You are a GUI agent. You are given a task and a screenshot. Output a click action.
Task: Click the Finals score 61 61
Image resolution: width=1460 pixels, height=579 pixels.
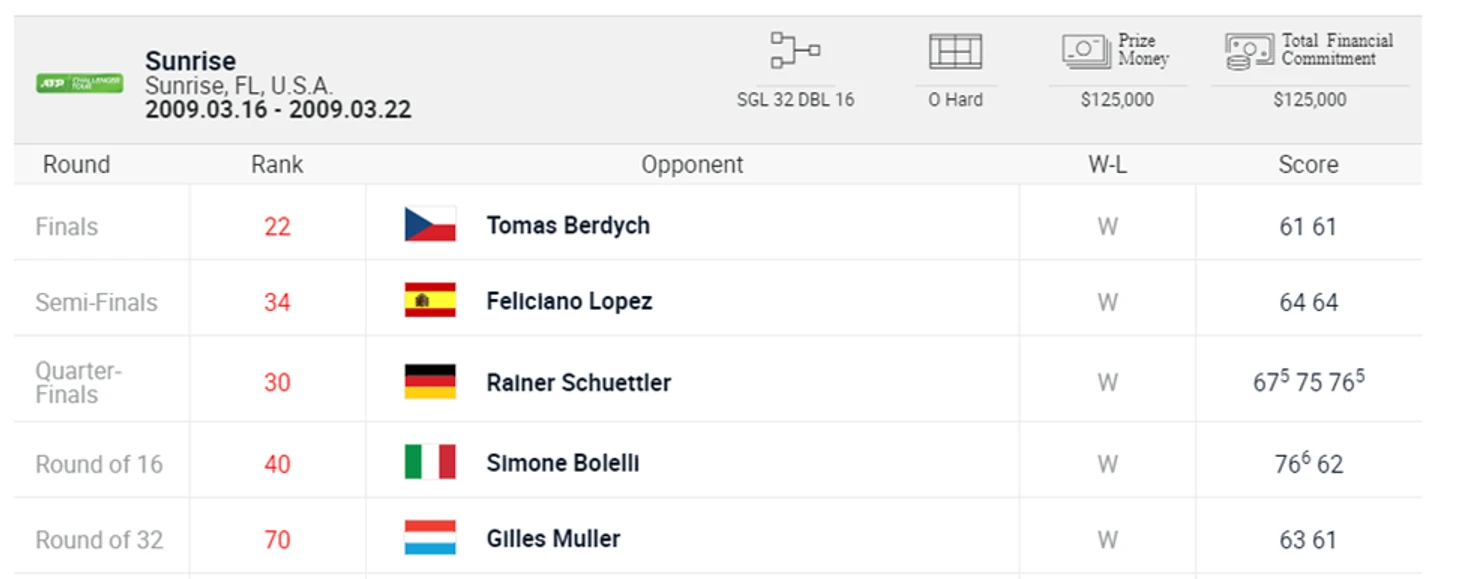point(1308,227)
